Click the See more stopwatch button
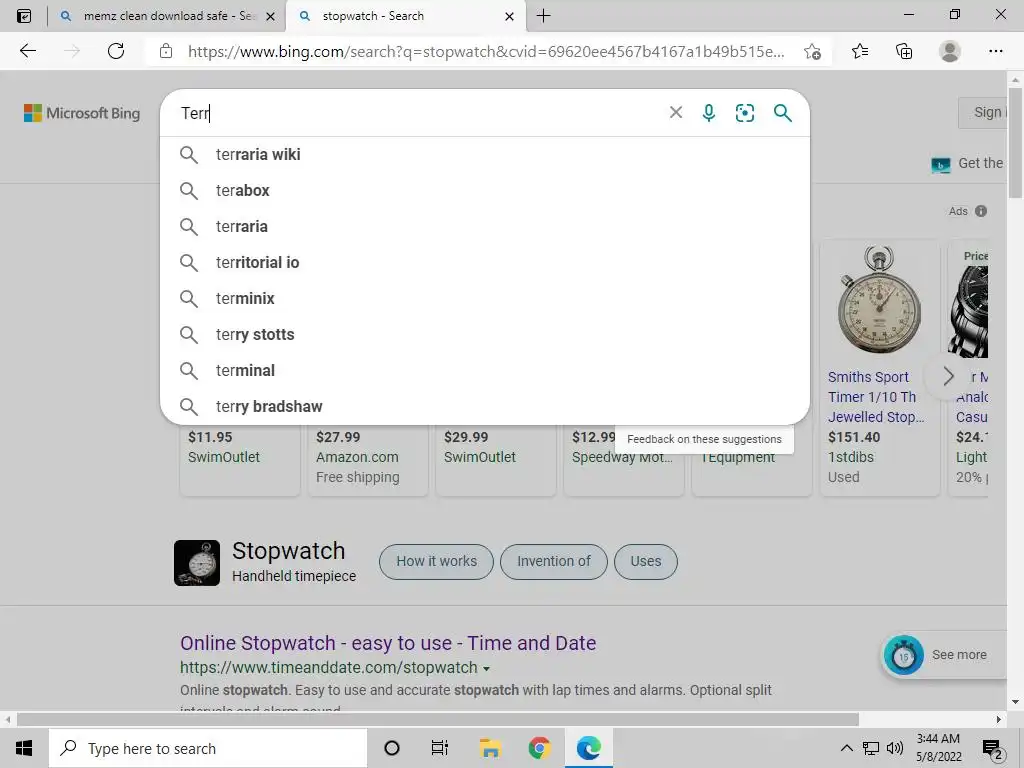Viewport: 1024px width, 768px height. pos(942,654)
